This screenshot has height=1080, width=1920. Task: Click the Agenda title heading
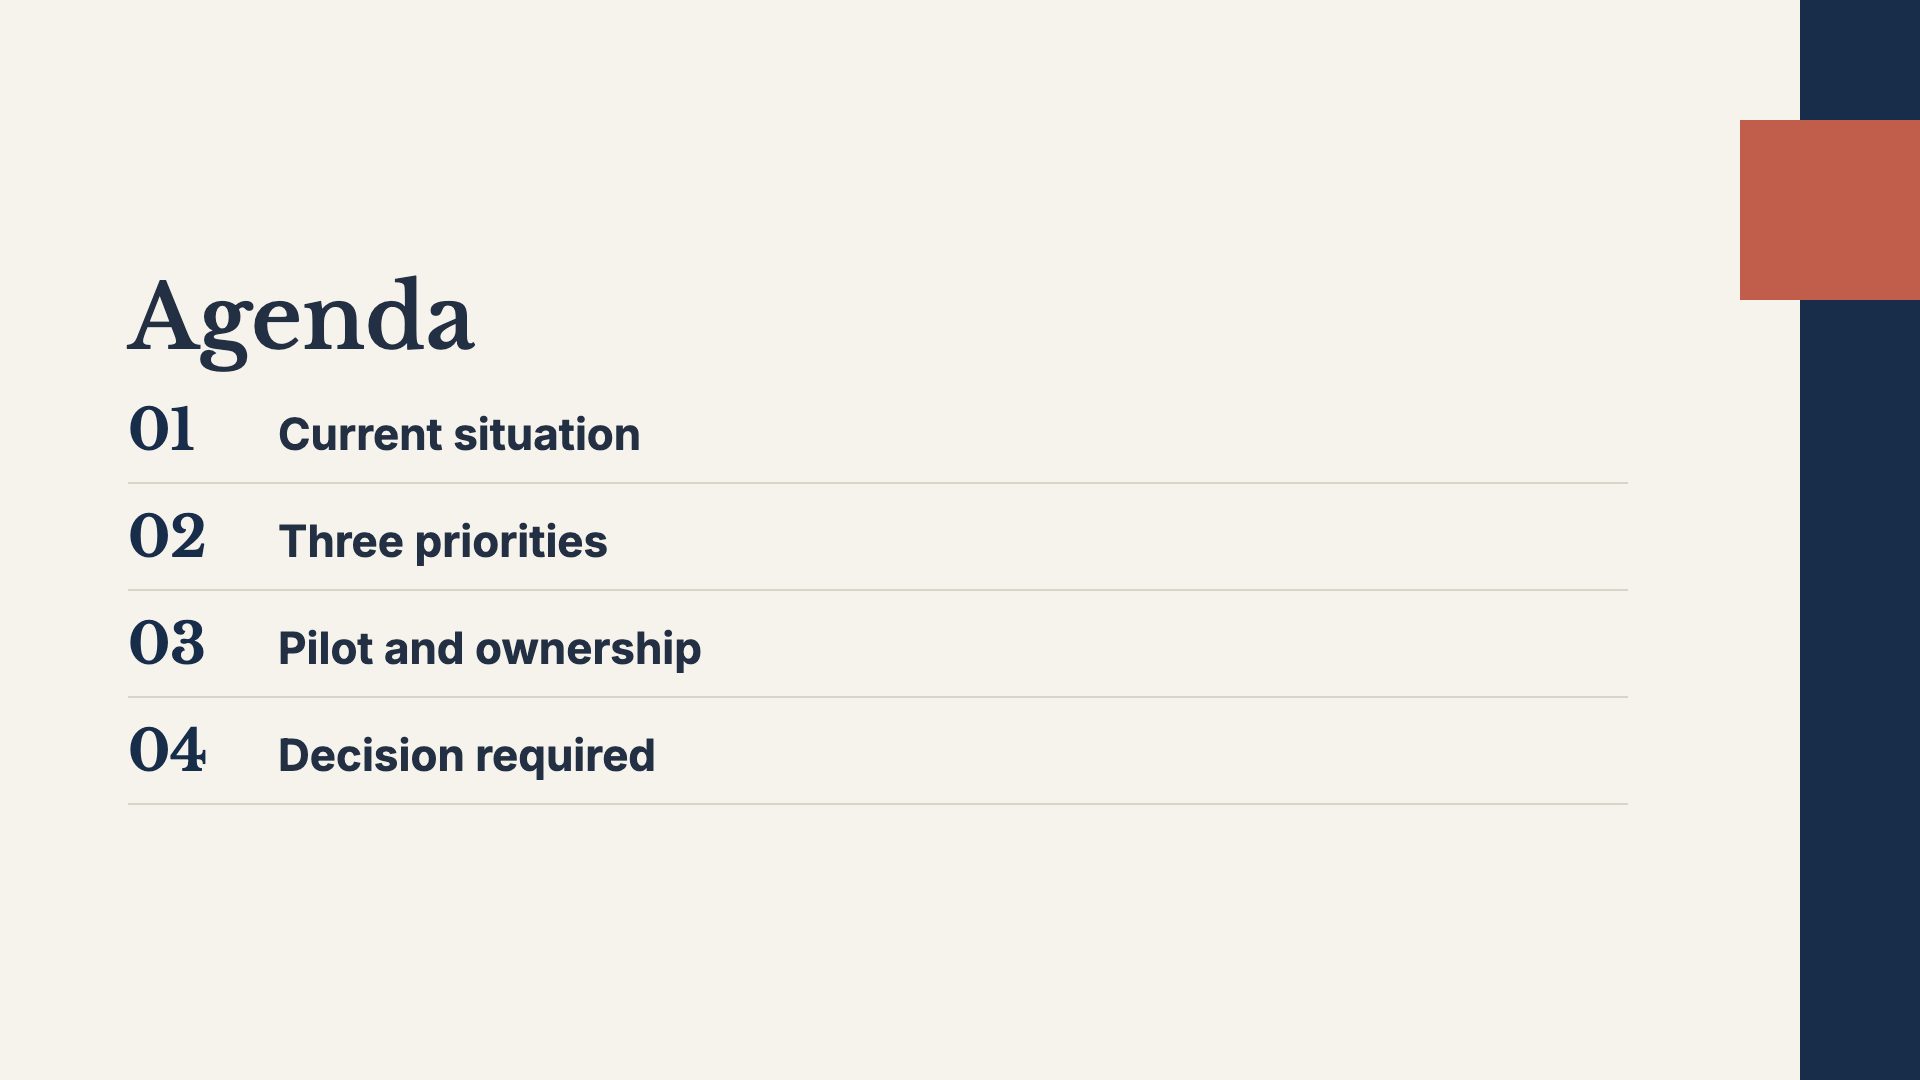(301, 320)
